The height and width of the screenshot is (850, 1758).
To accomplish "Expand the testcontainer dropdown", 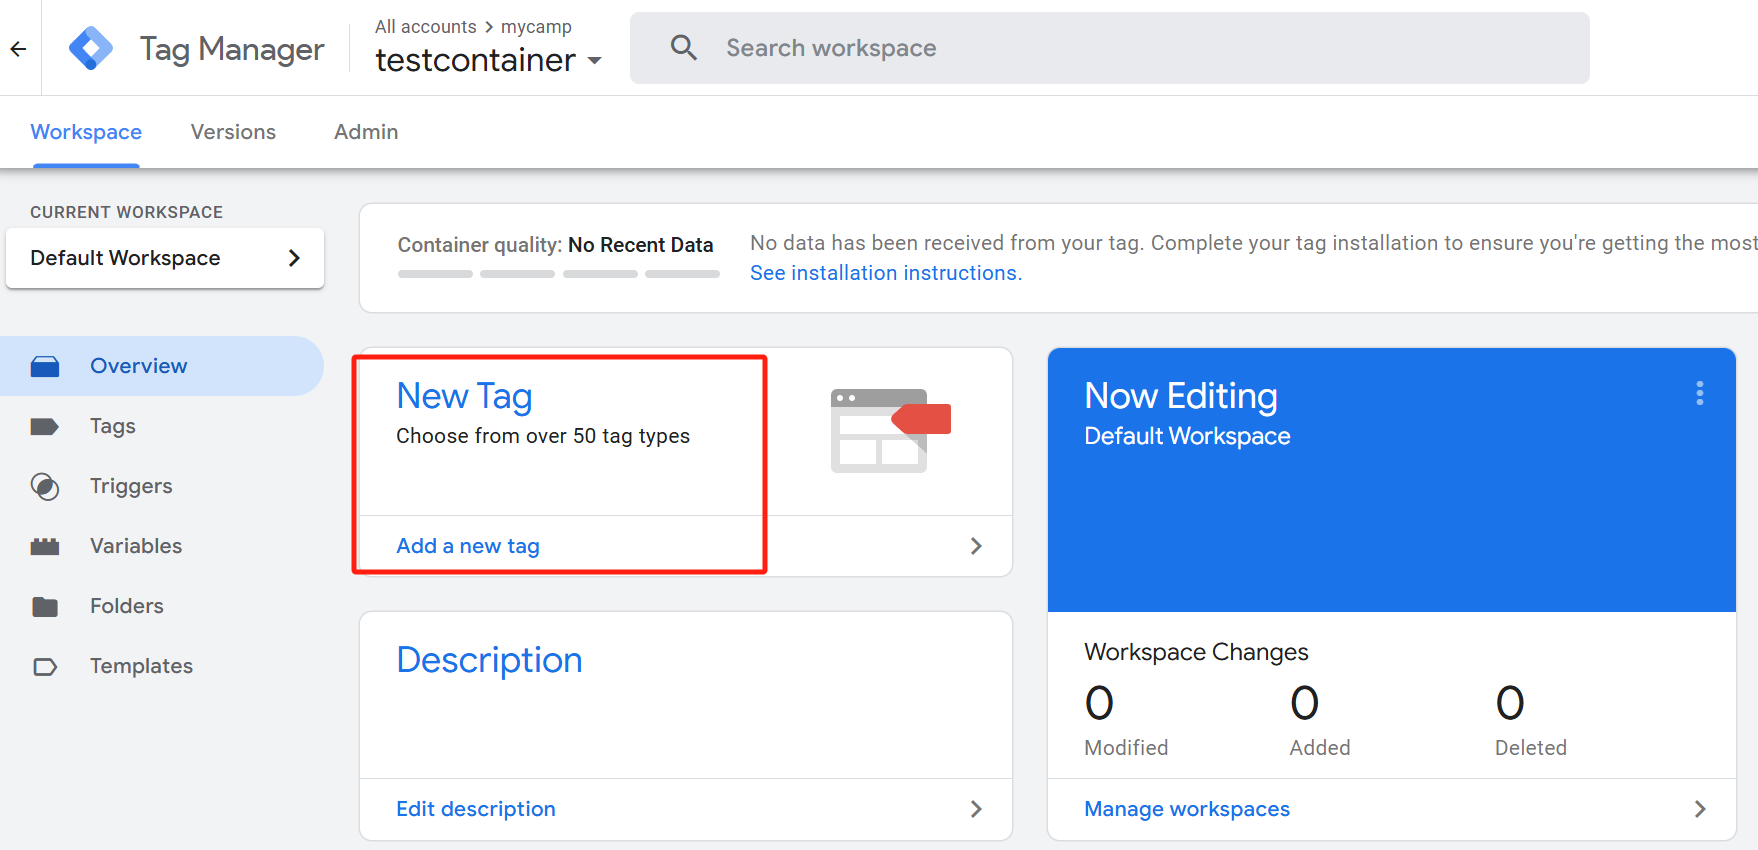I will click(x=594, y=61).
